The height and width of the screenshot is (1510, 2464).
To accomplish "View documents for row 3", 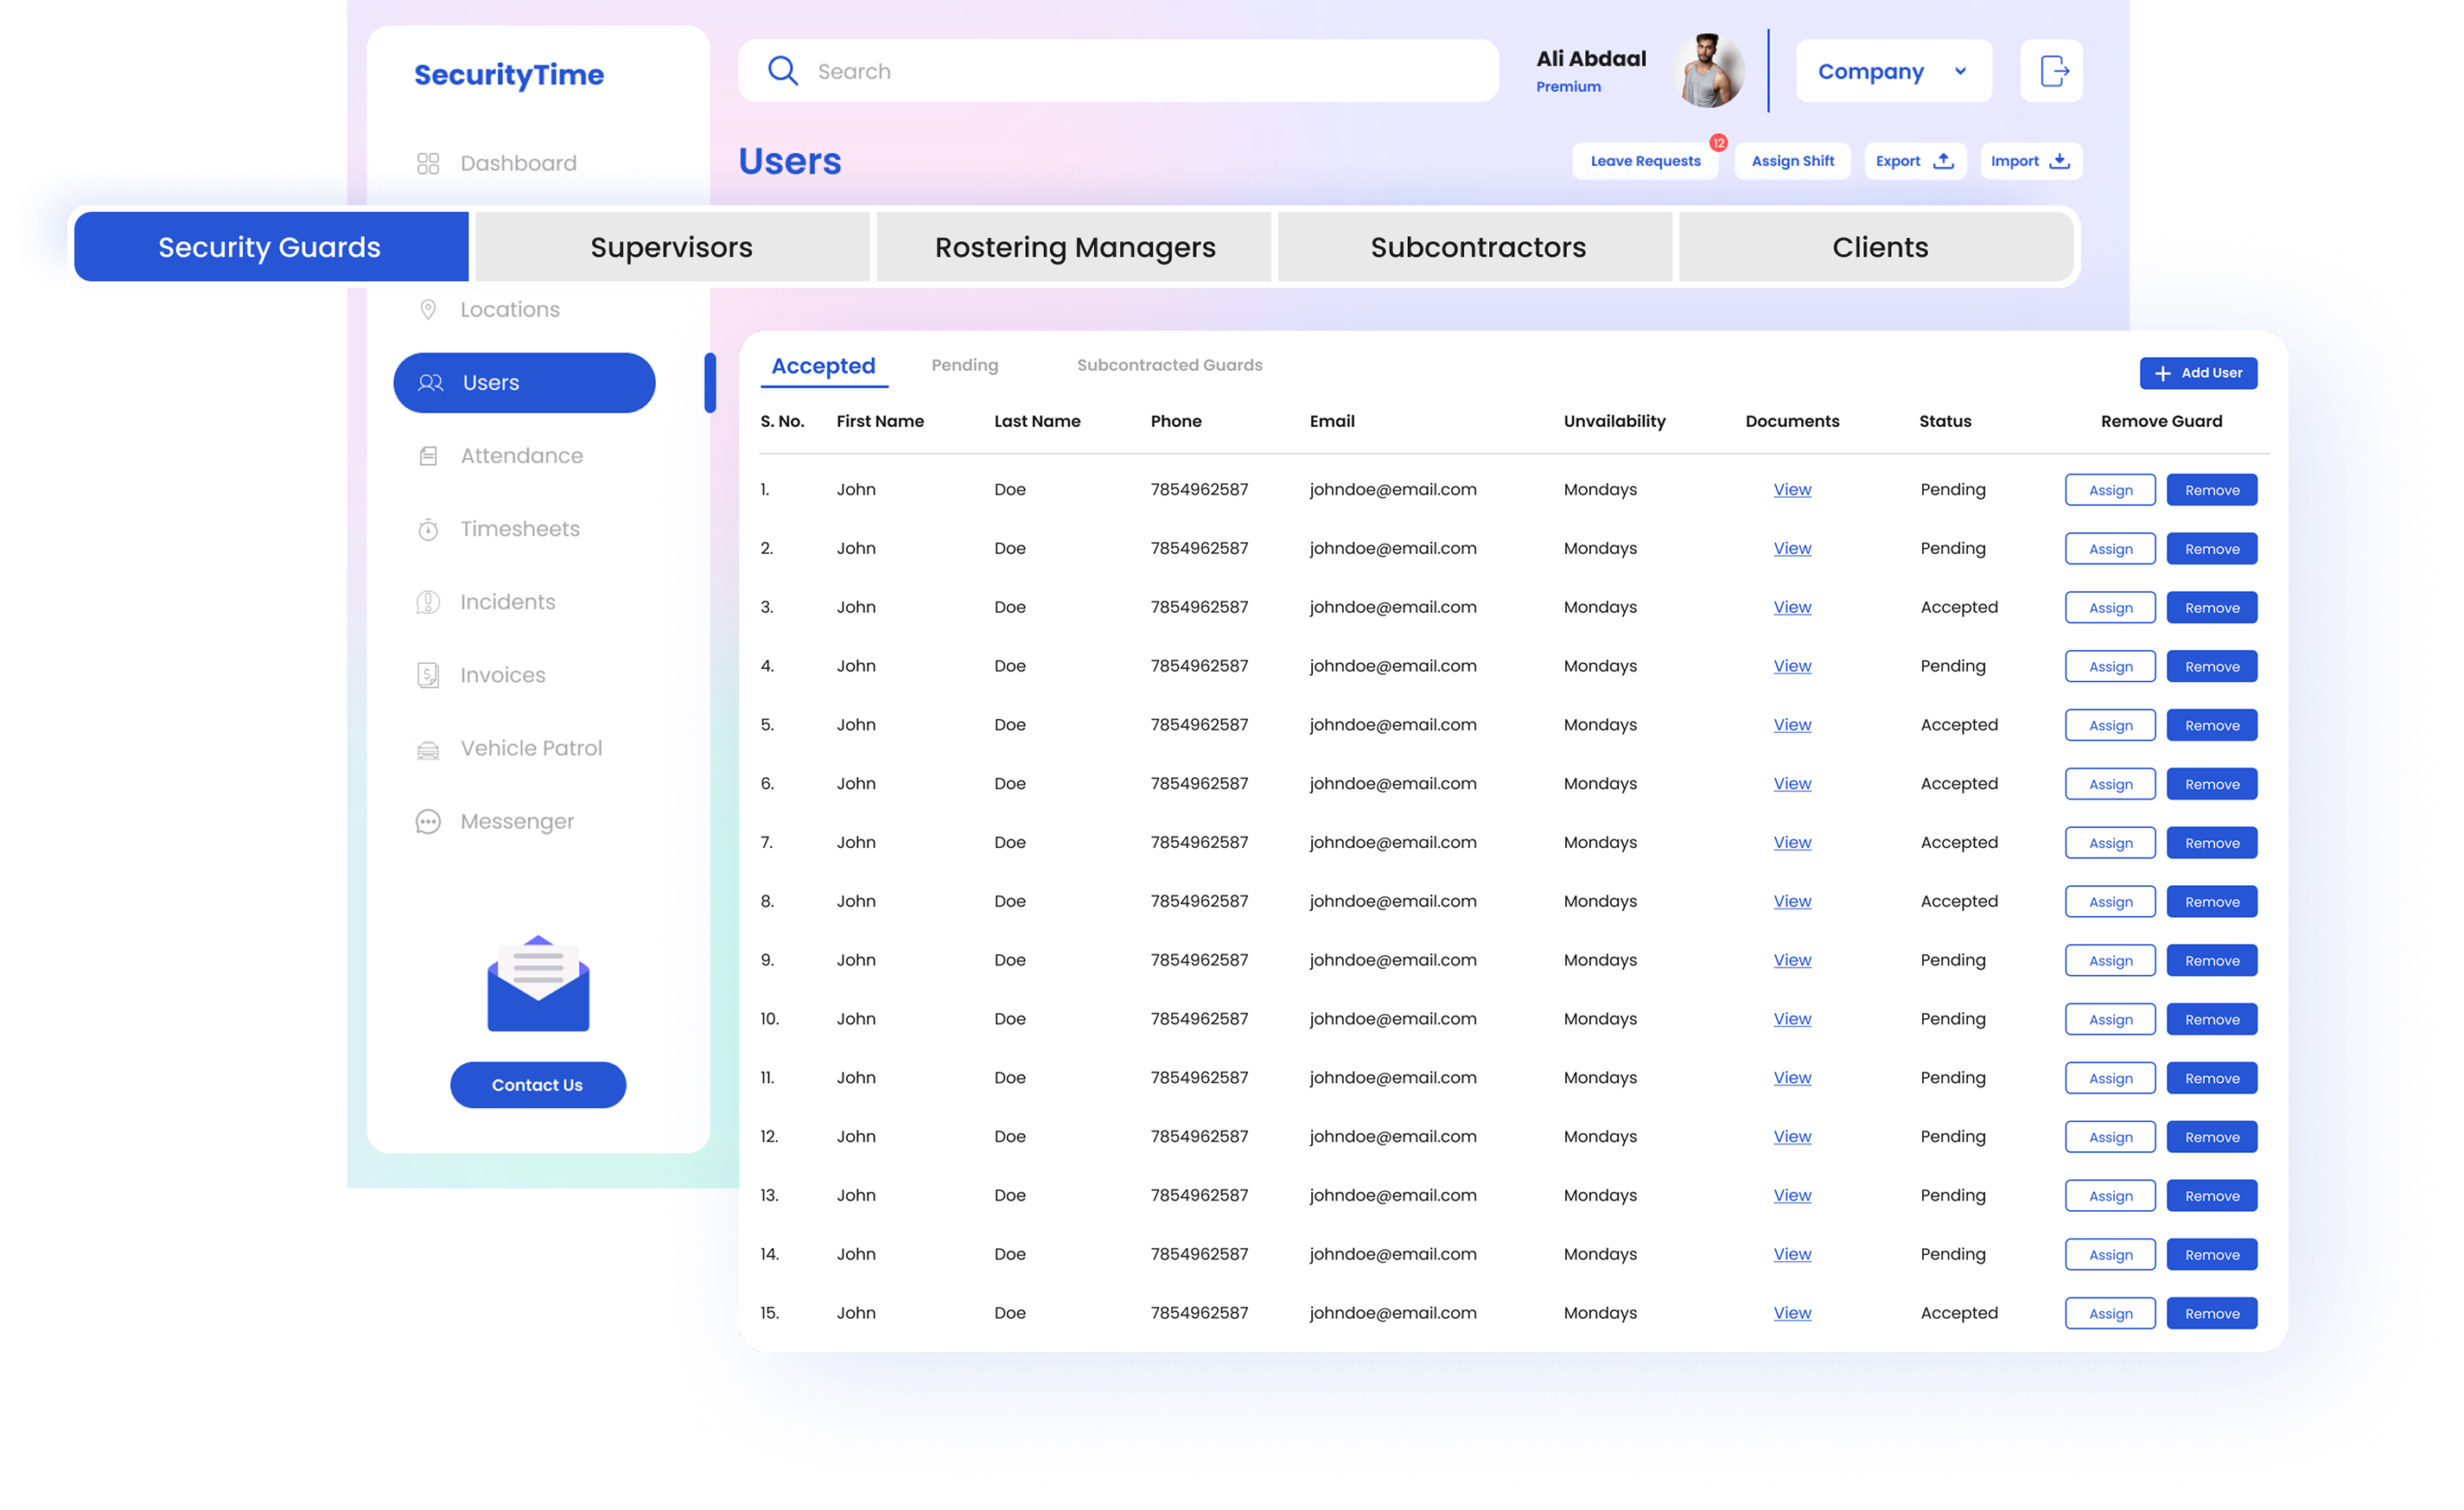I will [1792, 607].
